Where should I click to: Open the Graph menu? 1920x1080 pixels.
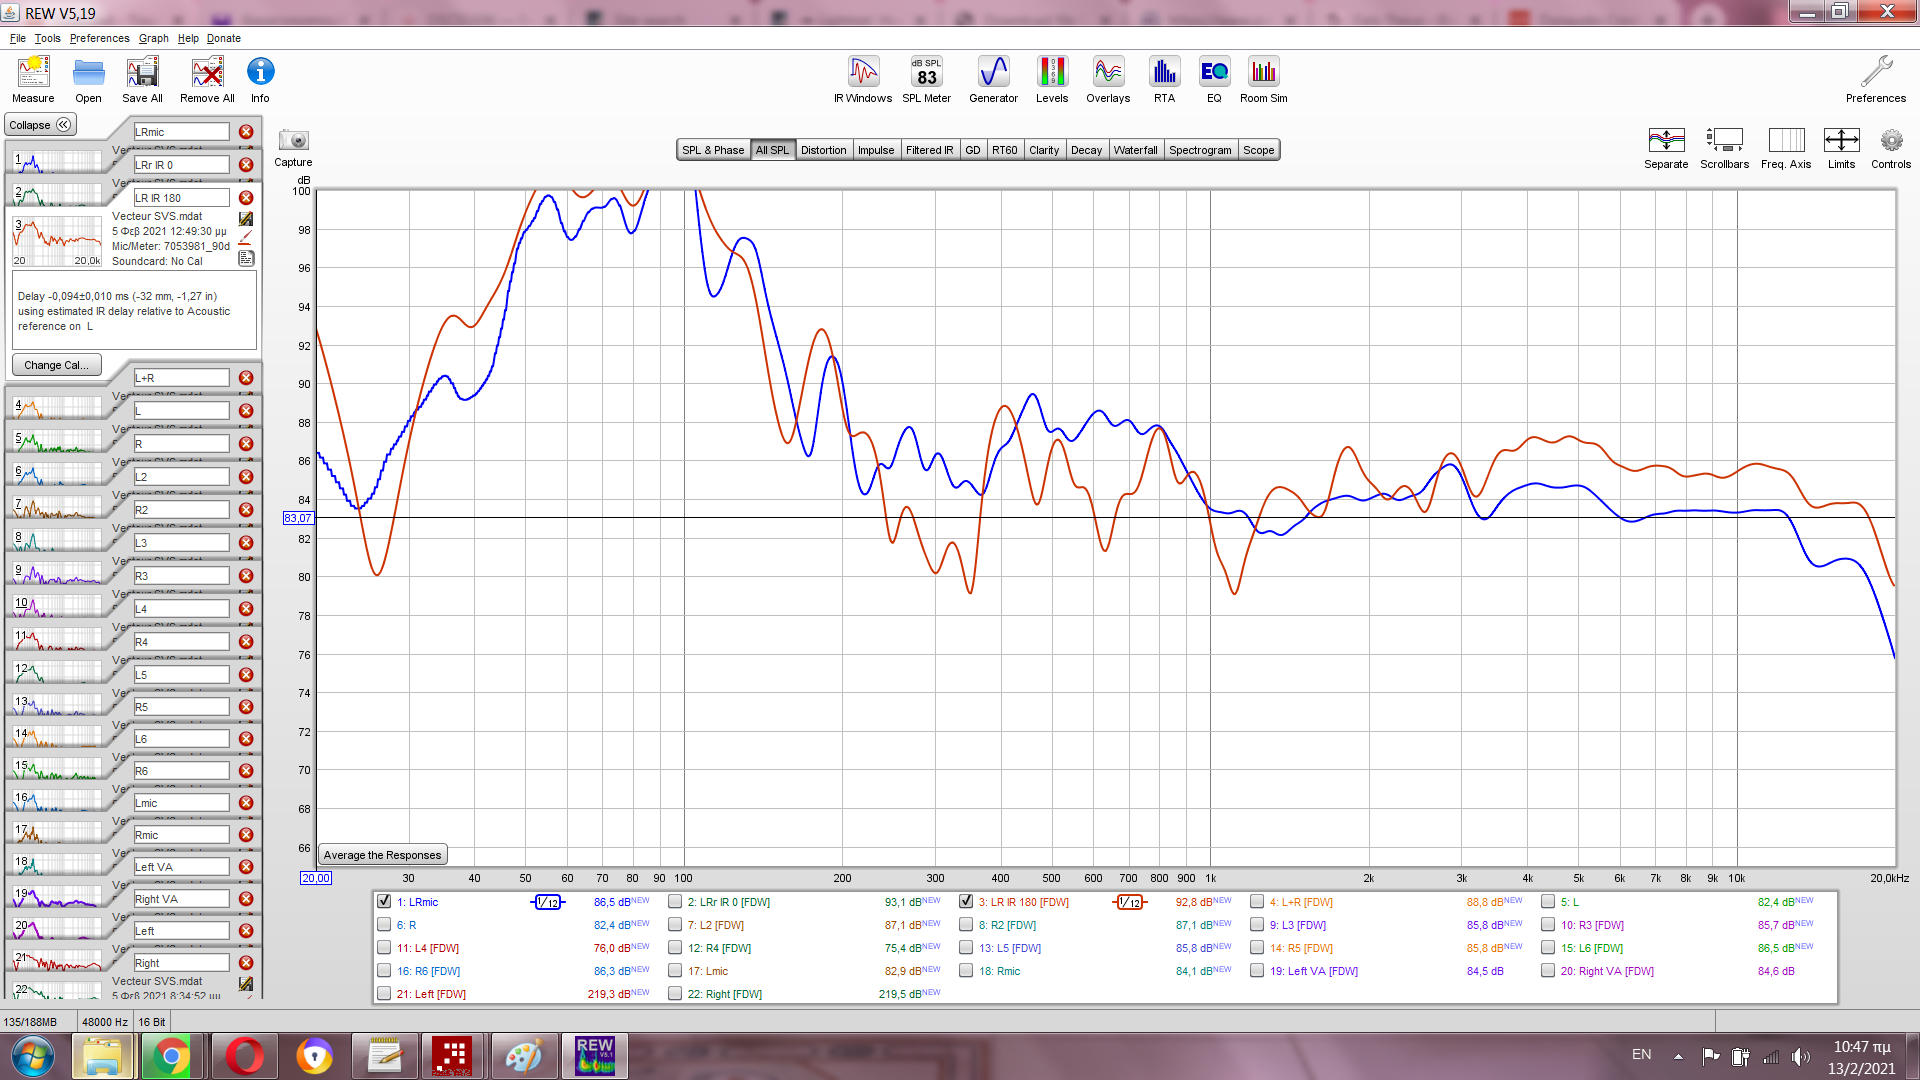pos(153,38)
